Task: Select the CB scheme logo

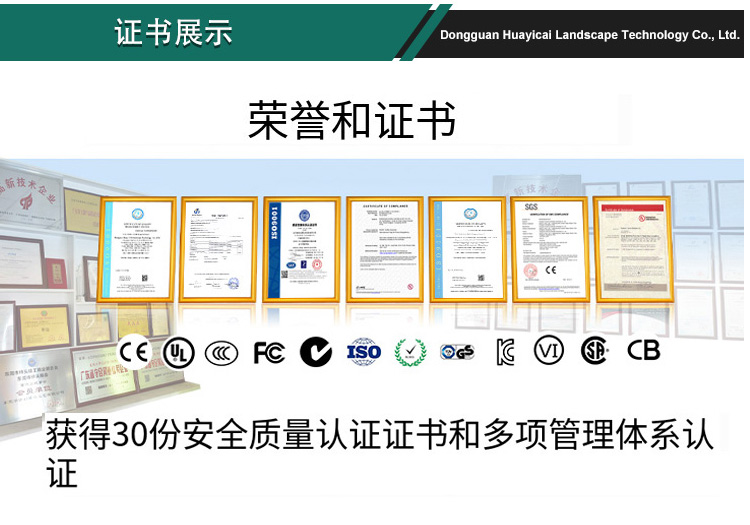Action: (643, 351)
